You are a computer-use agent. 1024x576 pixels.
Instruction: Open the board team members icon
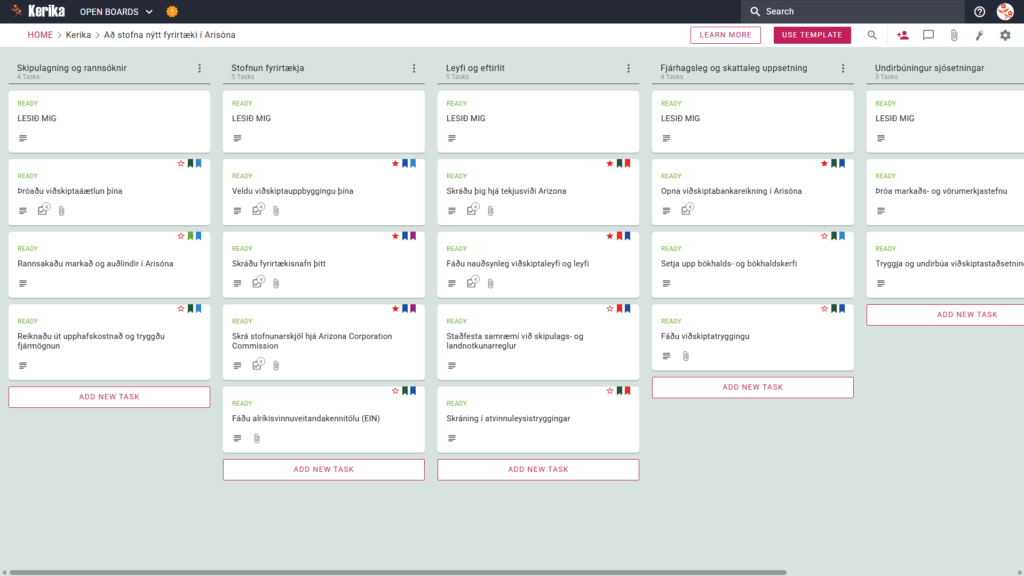[x=903, y=35]
